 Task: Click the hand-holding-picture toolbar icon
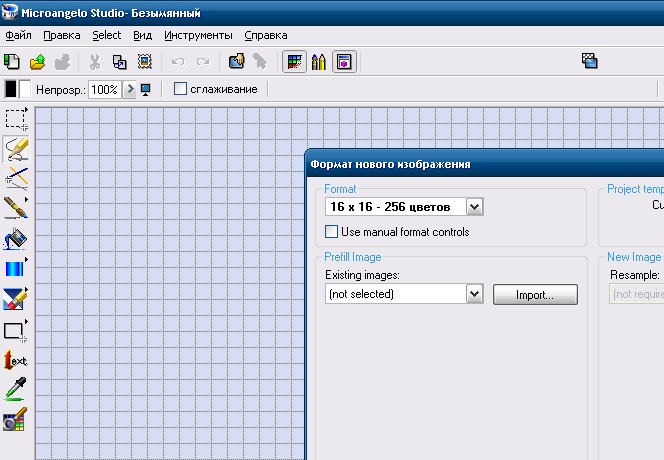pyautogui.click(x=236, y=61)
